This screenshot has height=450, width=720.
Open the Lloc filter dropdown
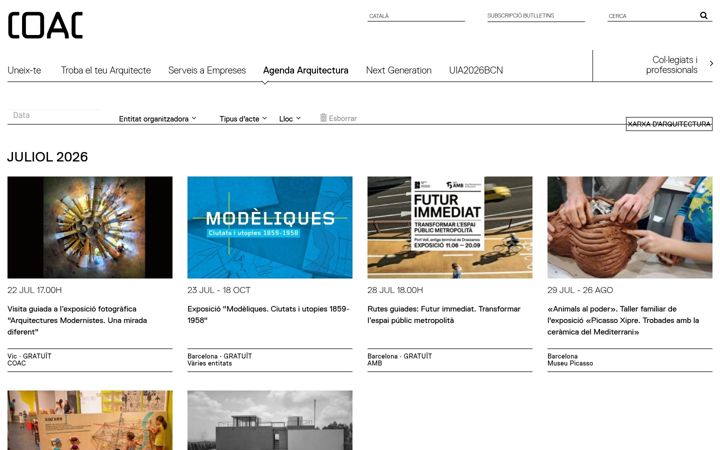(290, 119)
